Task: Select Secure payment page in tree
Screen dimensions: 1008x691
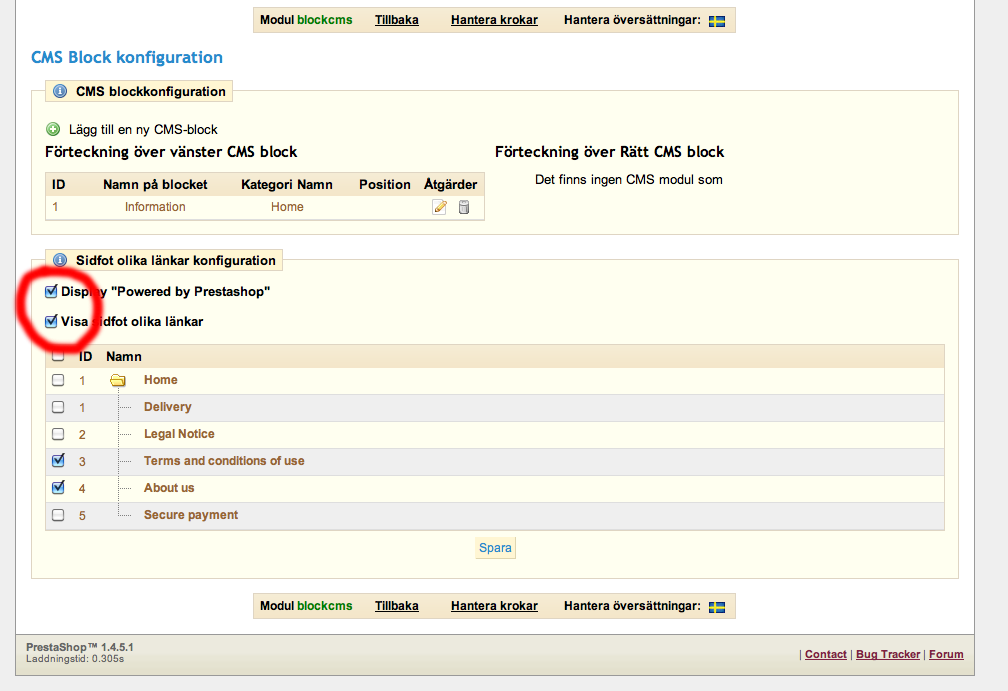Action: (x=191, y=515)
